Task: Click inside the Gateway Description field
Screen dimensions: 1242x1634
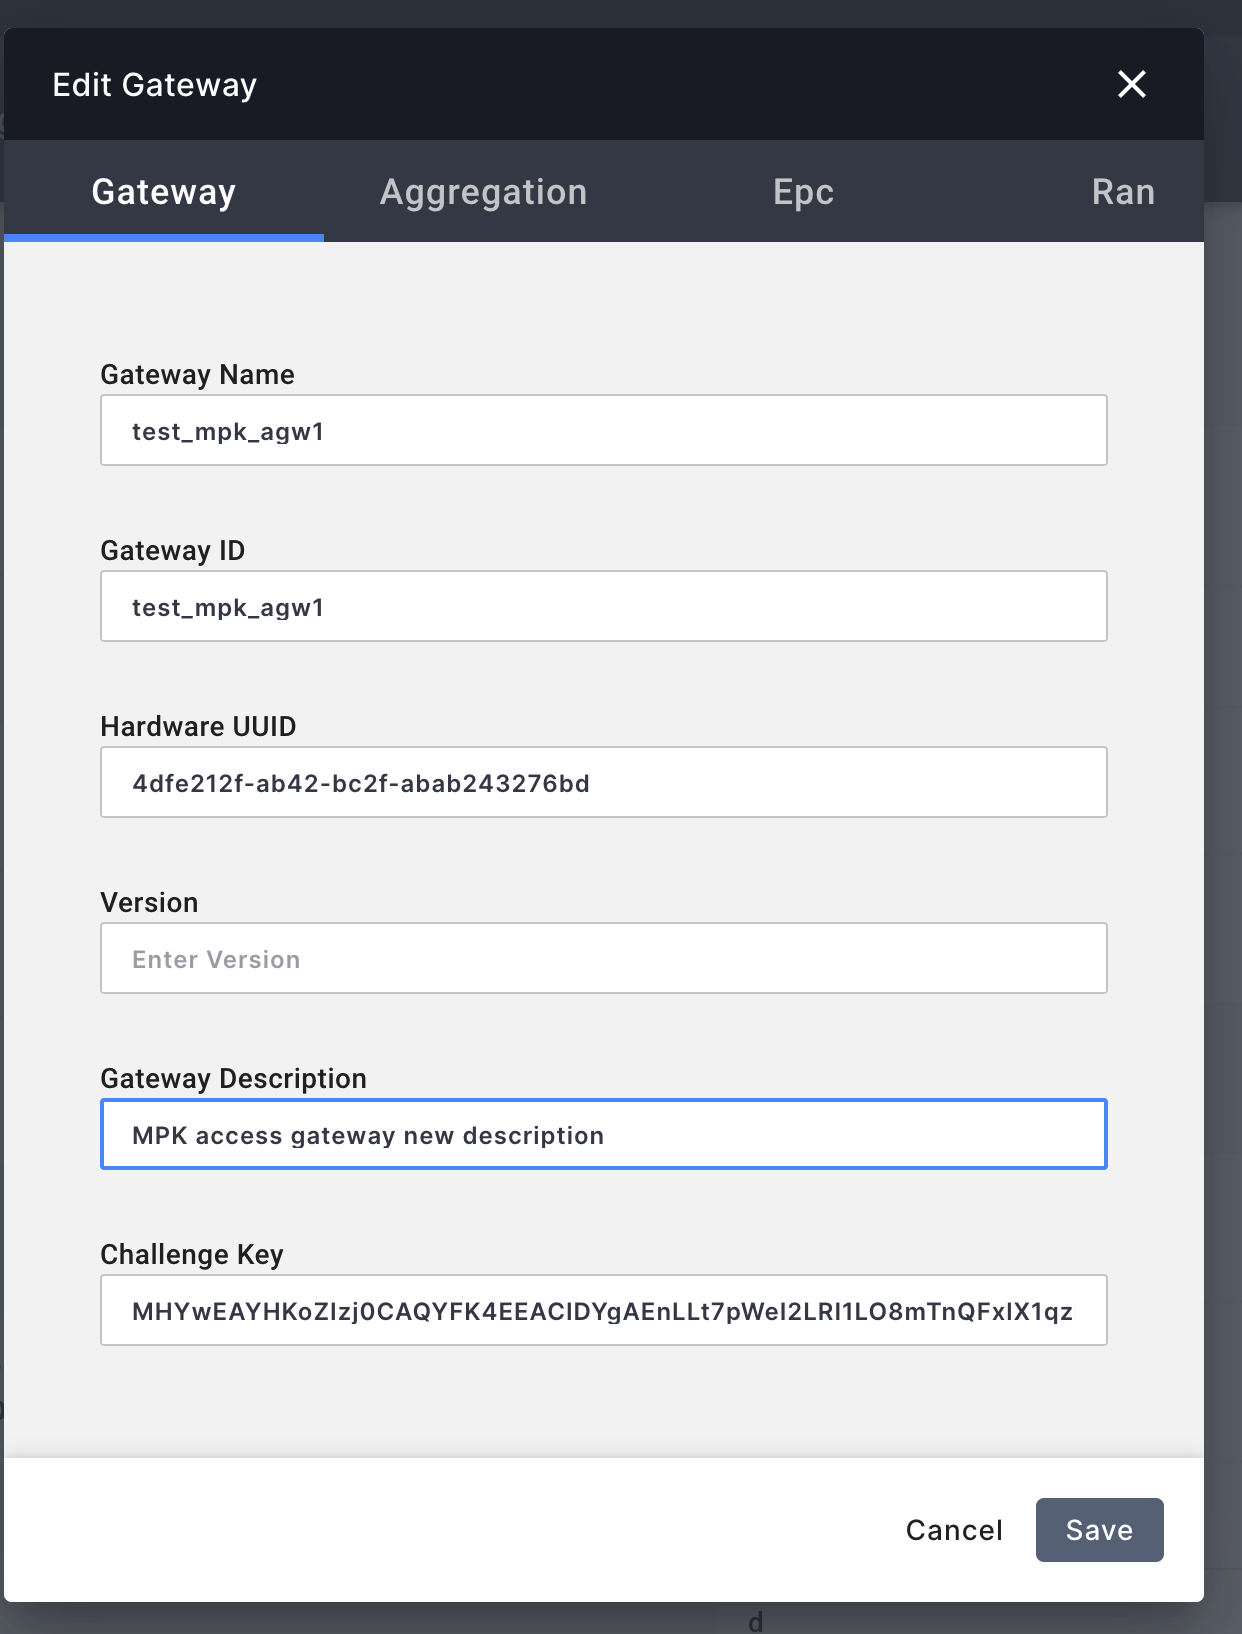Action: point(604,1134)
